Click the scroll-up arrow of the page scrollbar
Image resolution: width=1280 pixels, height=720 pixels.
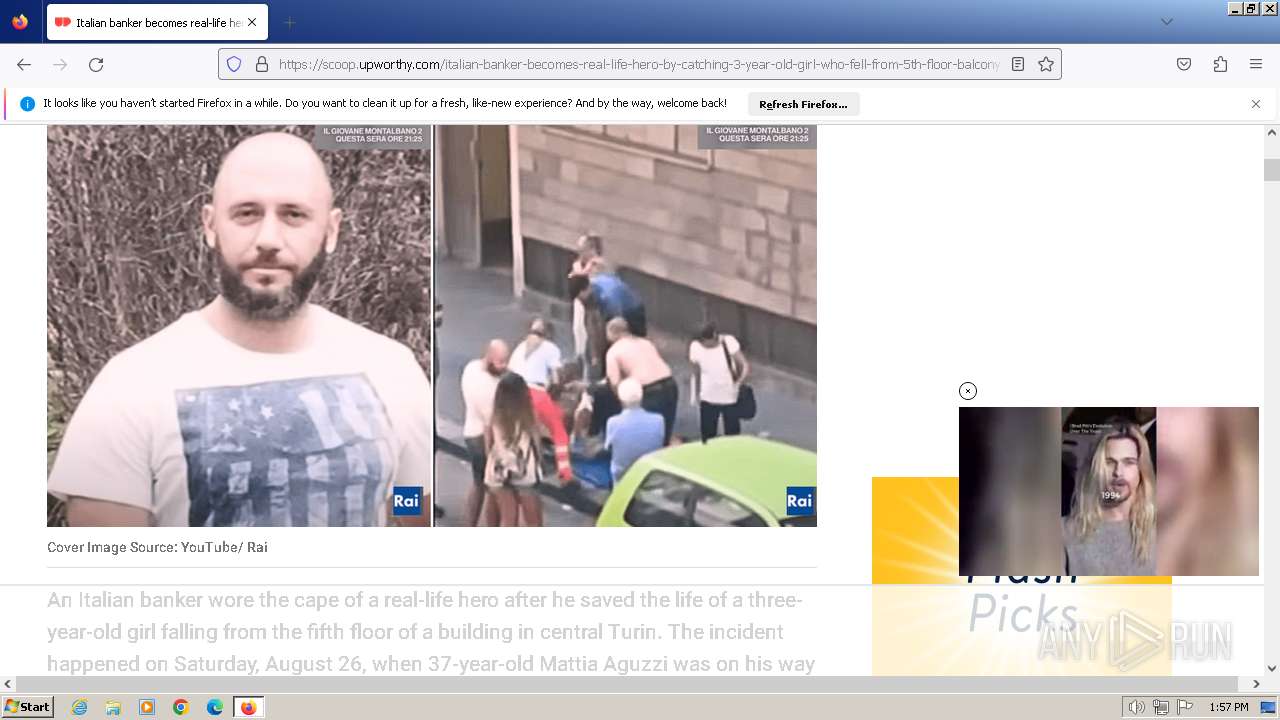coord(1272,132)
